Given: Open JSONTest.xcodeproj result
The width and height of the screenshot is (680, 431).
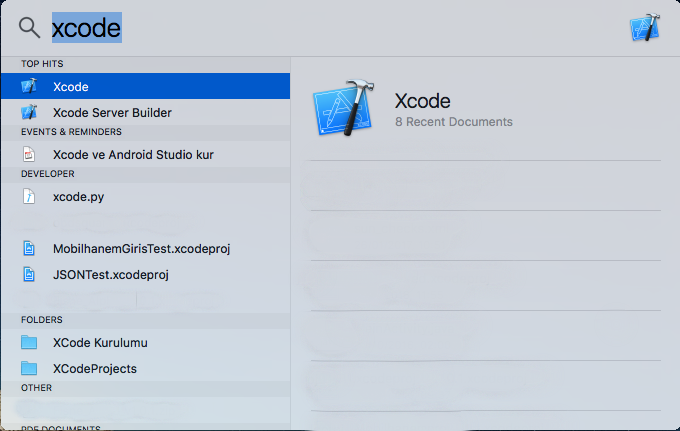Looking at the screenshot, I should 145,274.
